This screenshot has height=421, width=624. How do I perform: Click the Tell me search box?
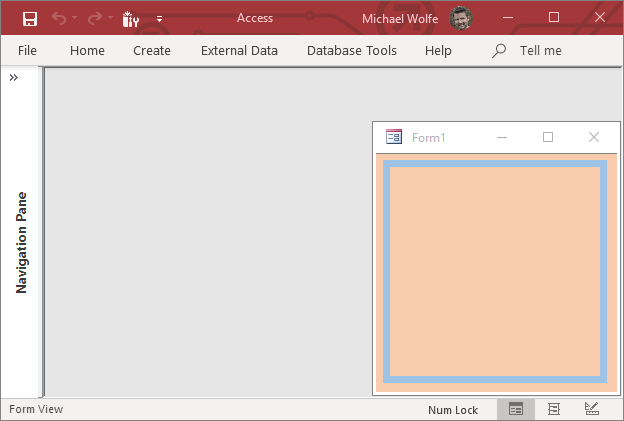tap(540, 51)
